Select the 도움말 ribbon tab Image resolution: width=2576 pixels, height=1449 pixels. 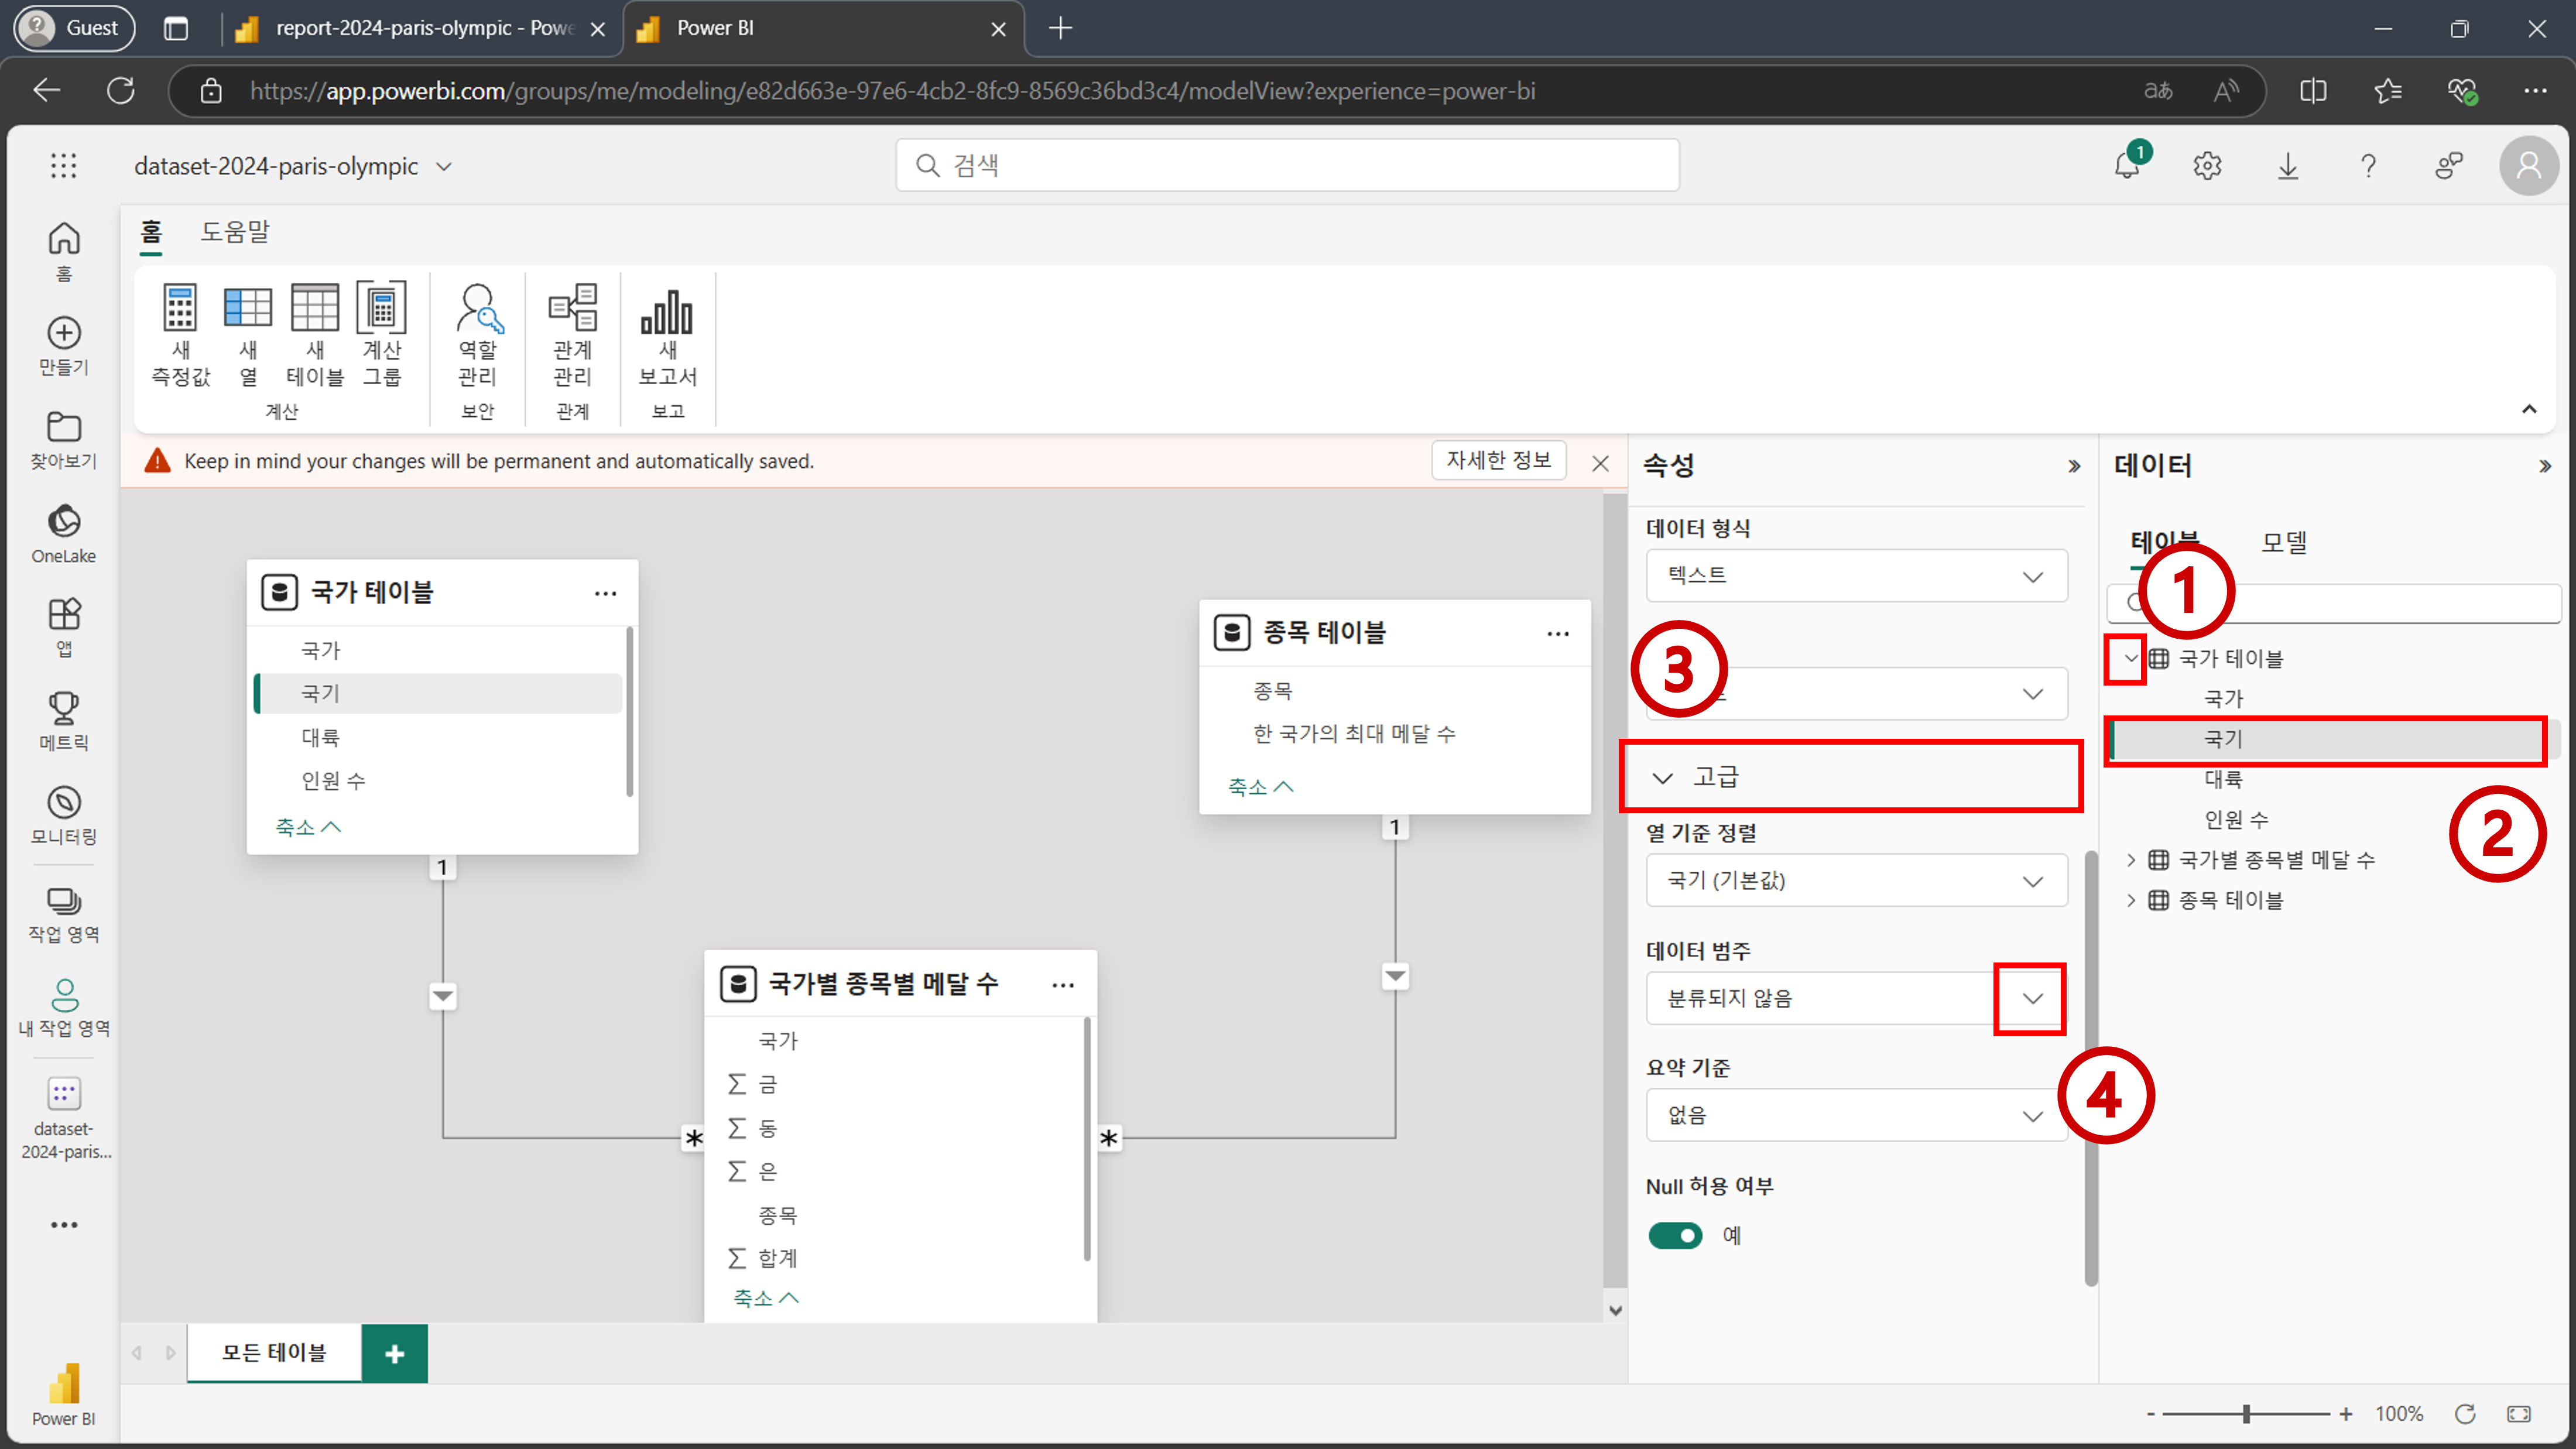(235, 232)
